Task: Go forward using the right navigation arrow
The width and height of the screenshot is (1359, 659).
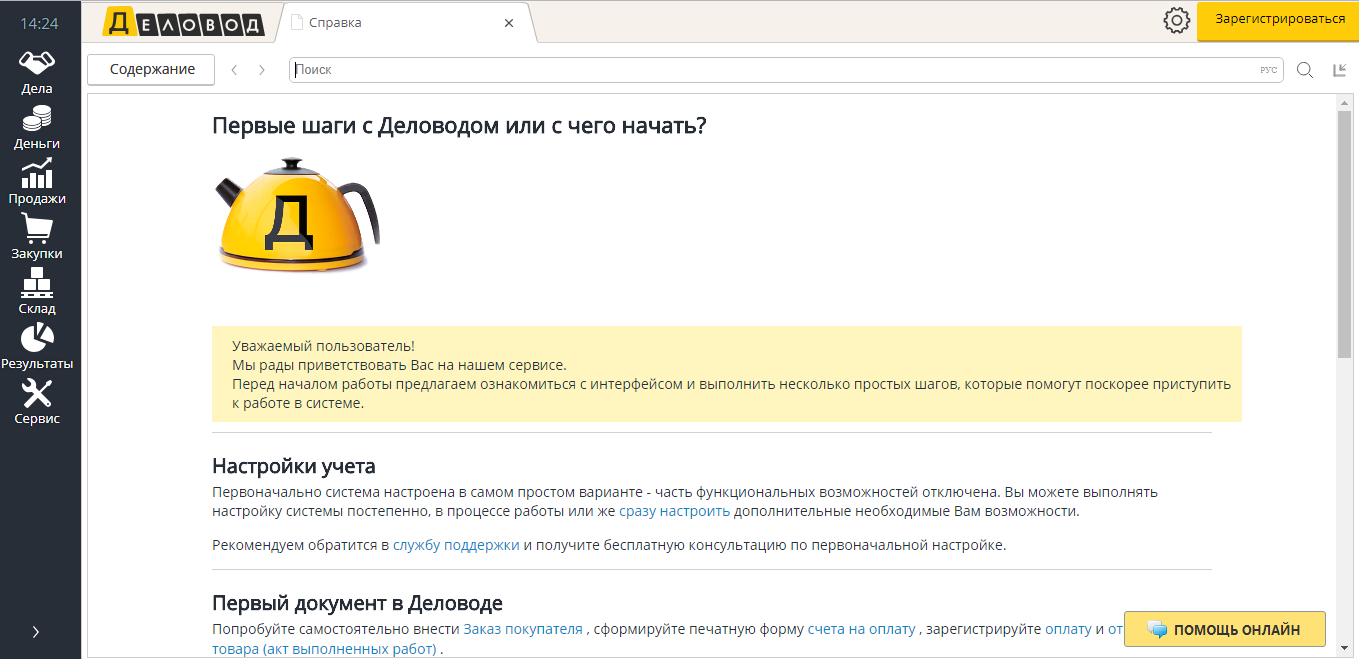Action: pos(262,69)
